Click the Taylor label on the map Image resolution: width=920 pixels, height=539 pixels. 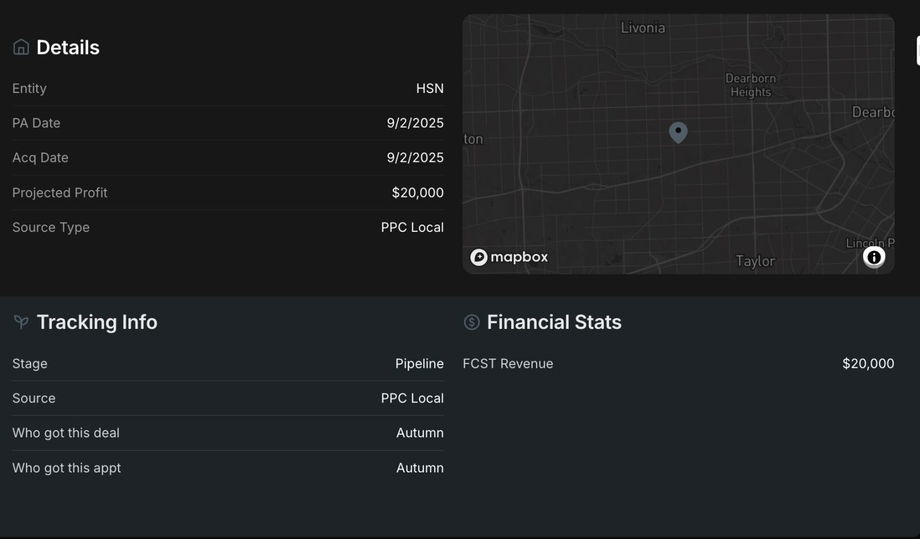[x=755, y=261]
